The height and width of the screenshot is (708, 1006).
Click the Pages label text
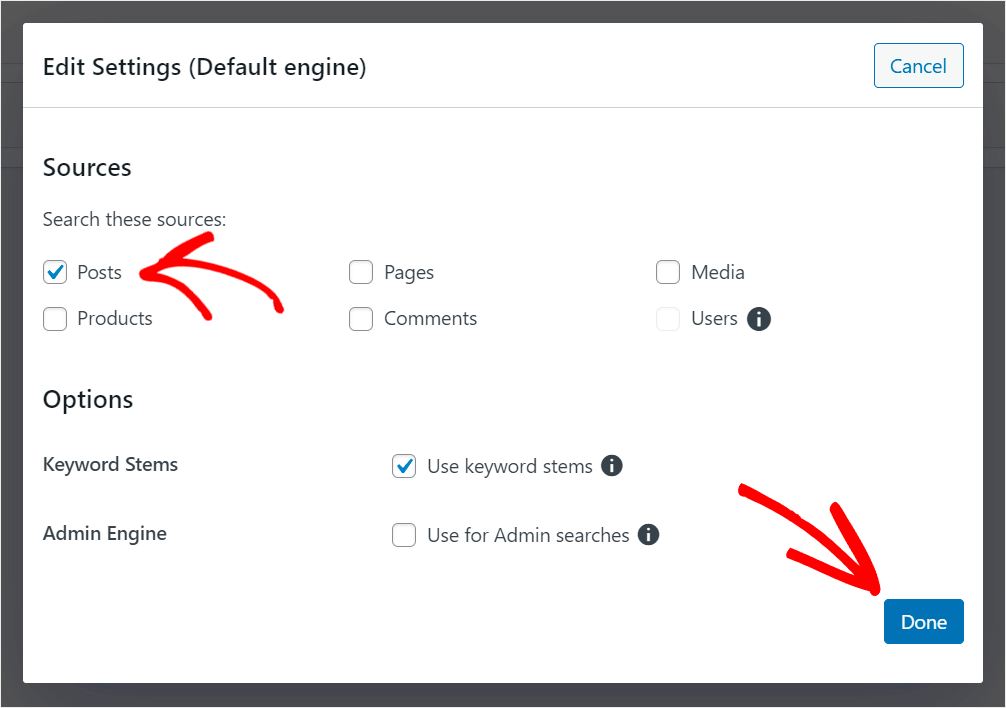click(x=409, y=273)
